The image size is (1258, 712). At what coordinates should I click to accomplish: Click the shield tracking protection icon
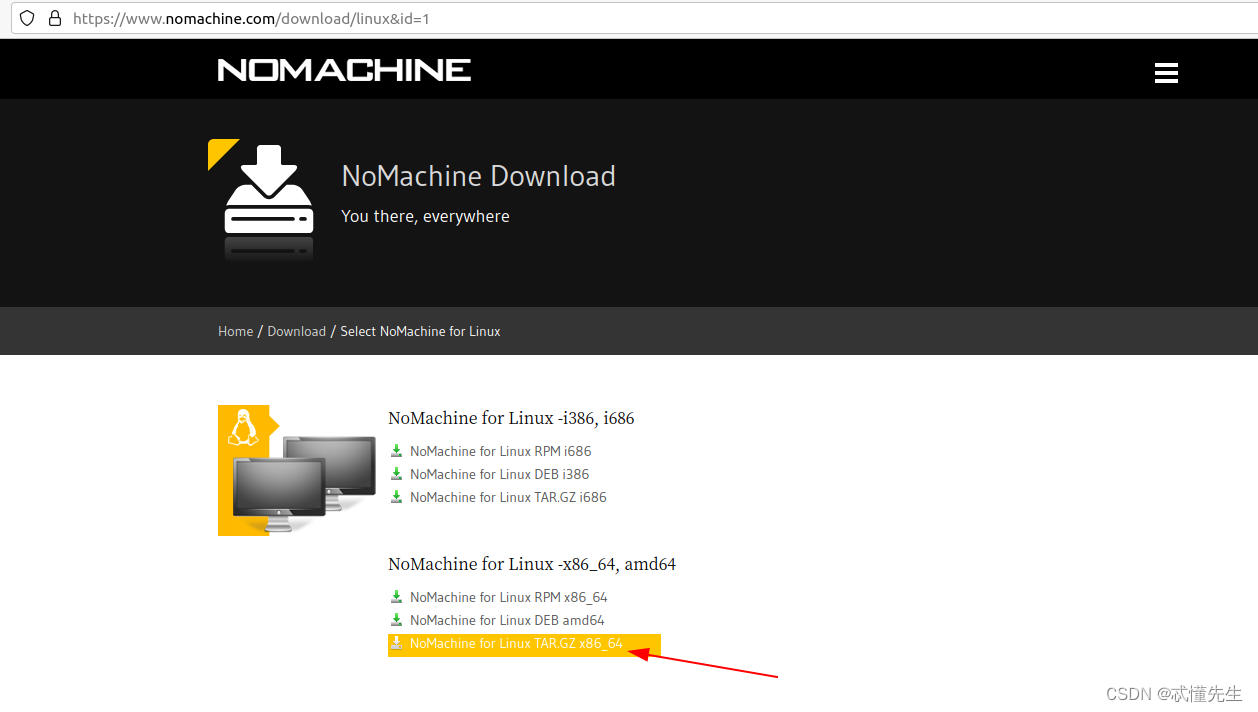point(27,18)
